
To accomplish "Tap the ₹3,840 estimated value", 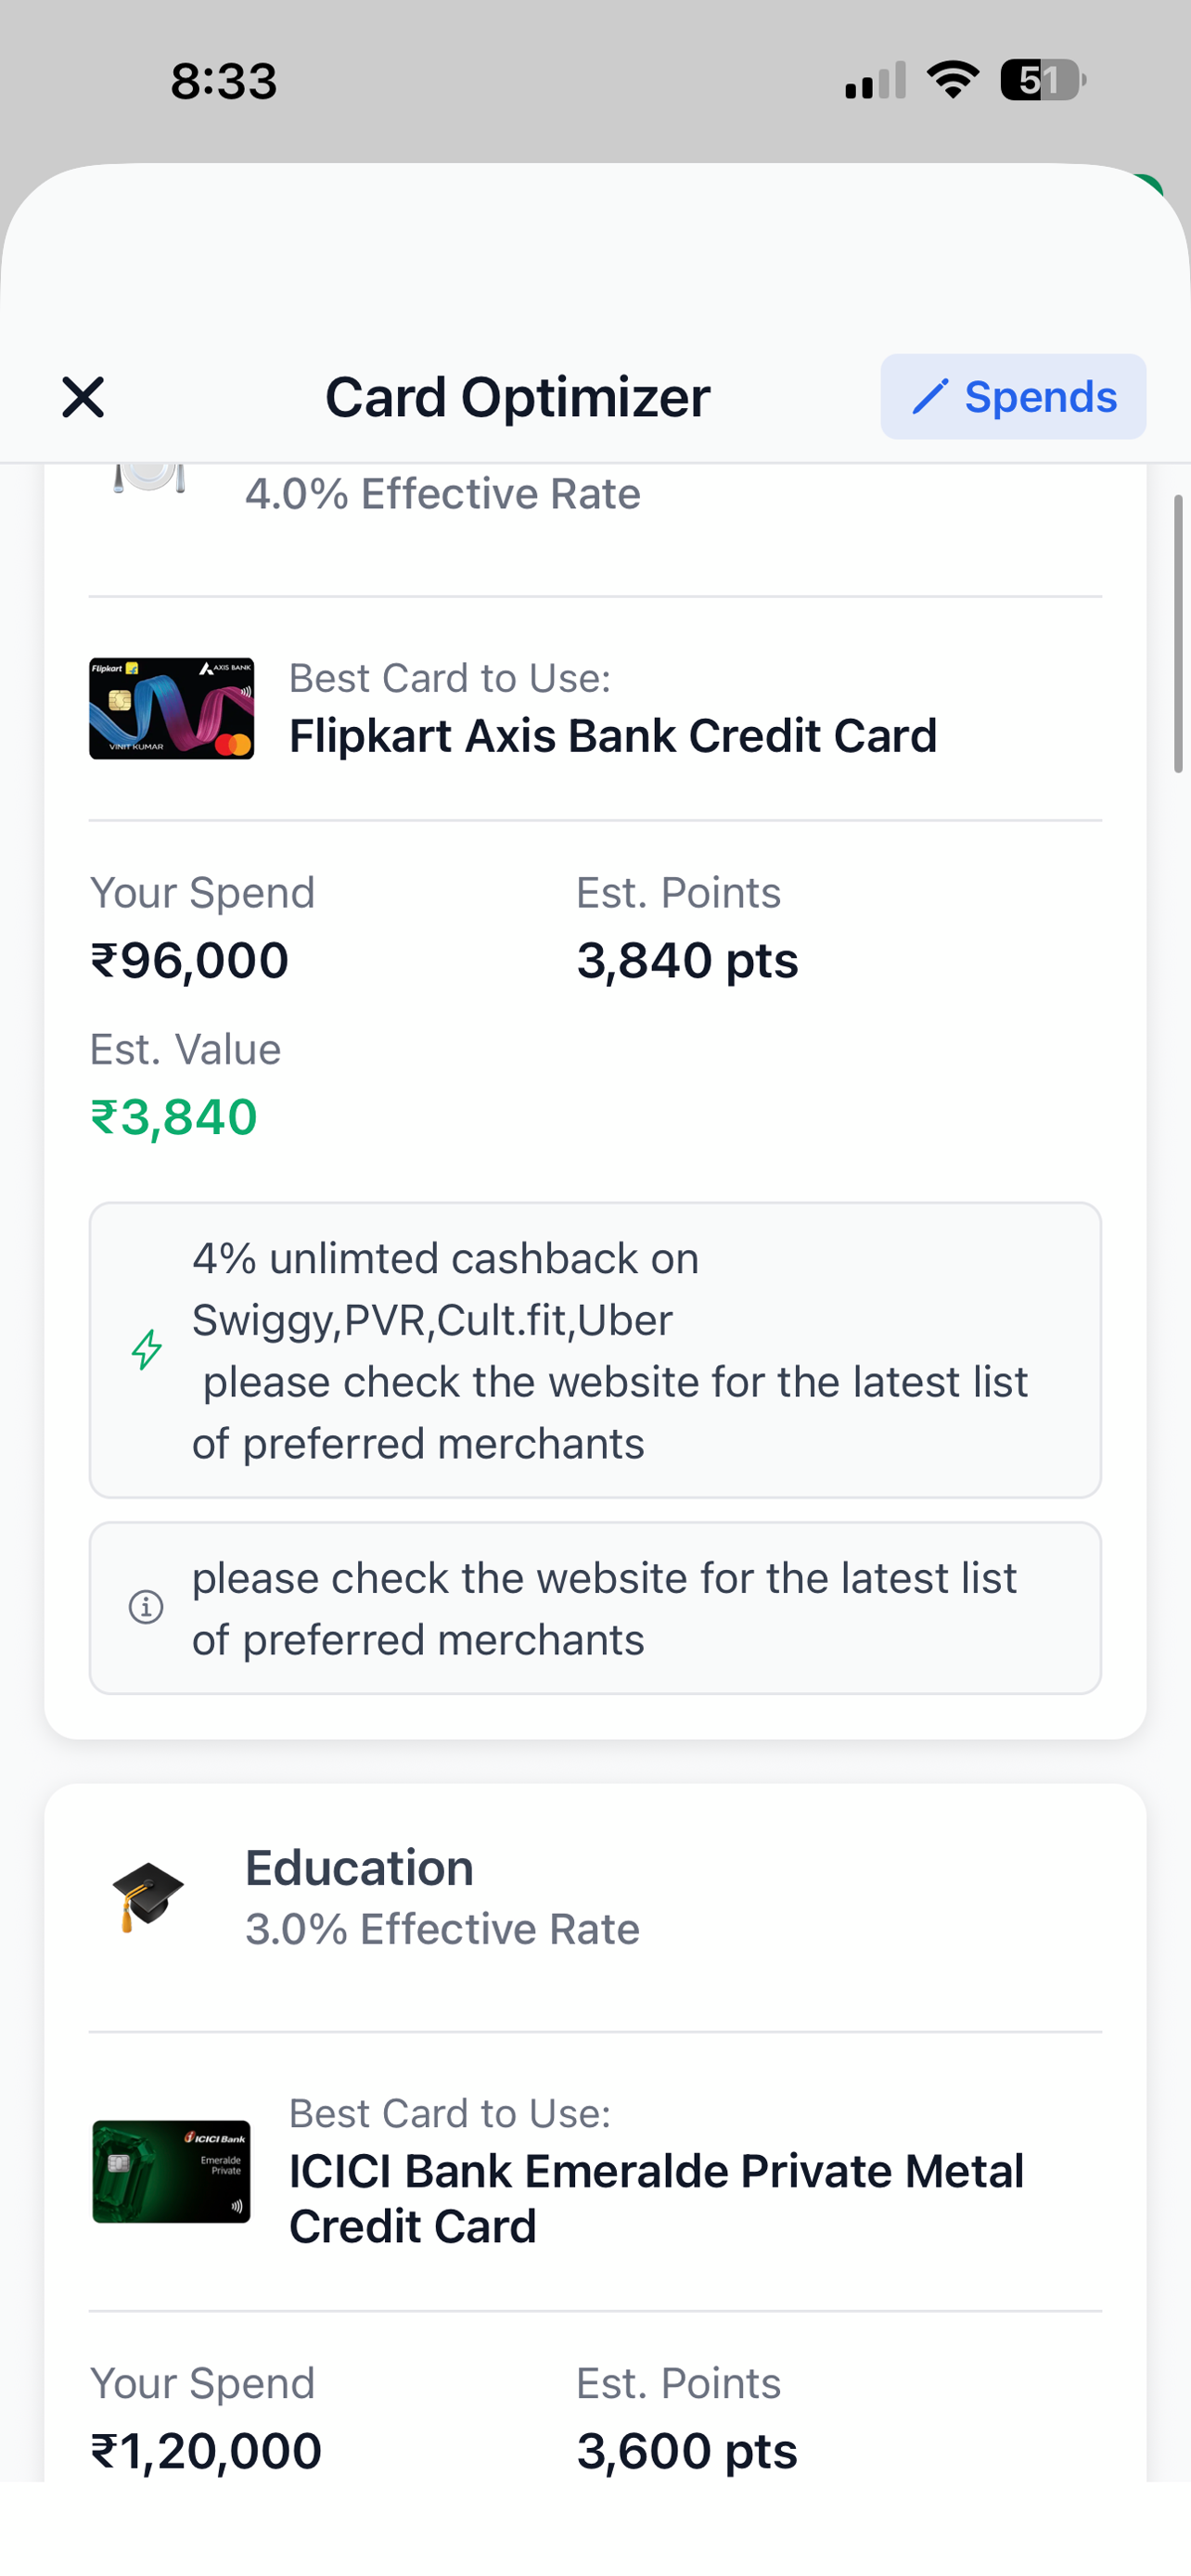I will pos(174,1117).
